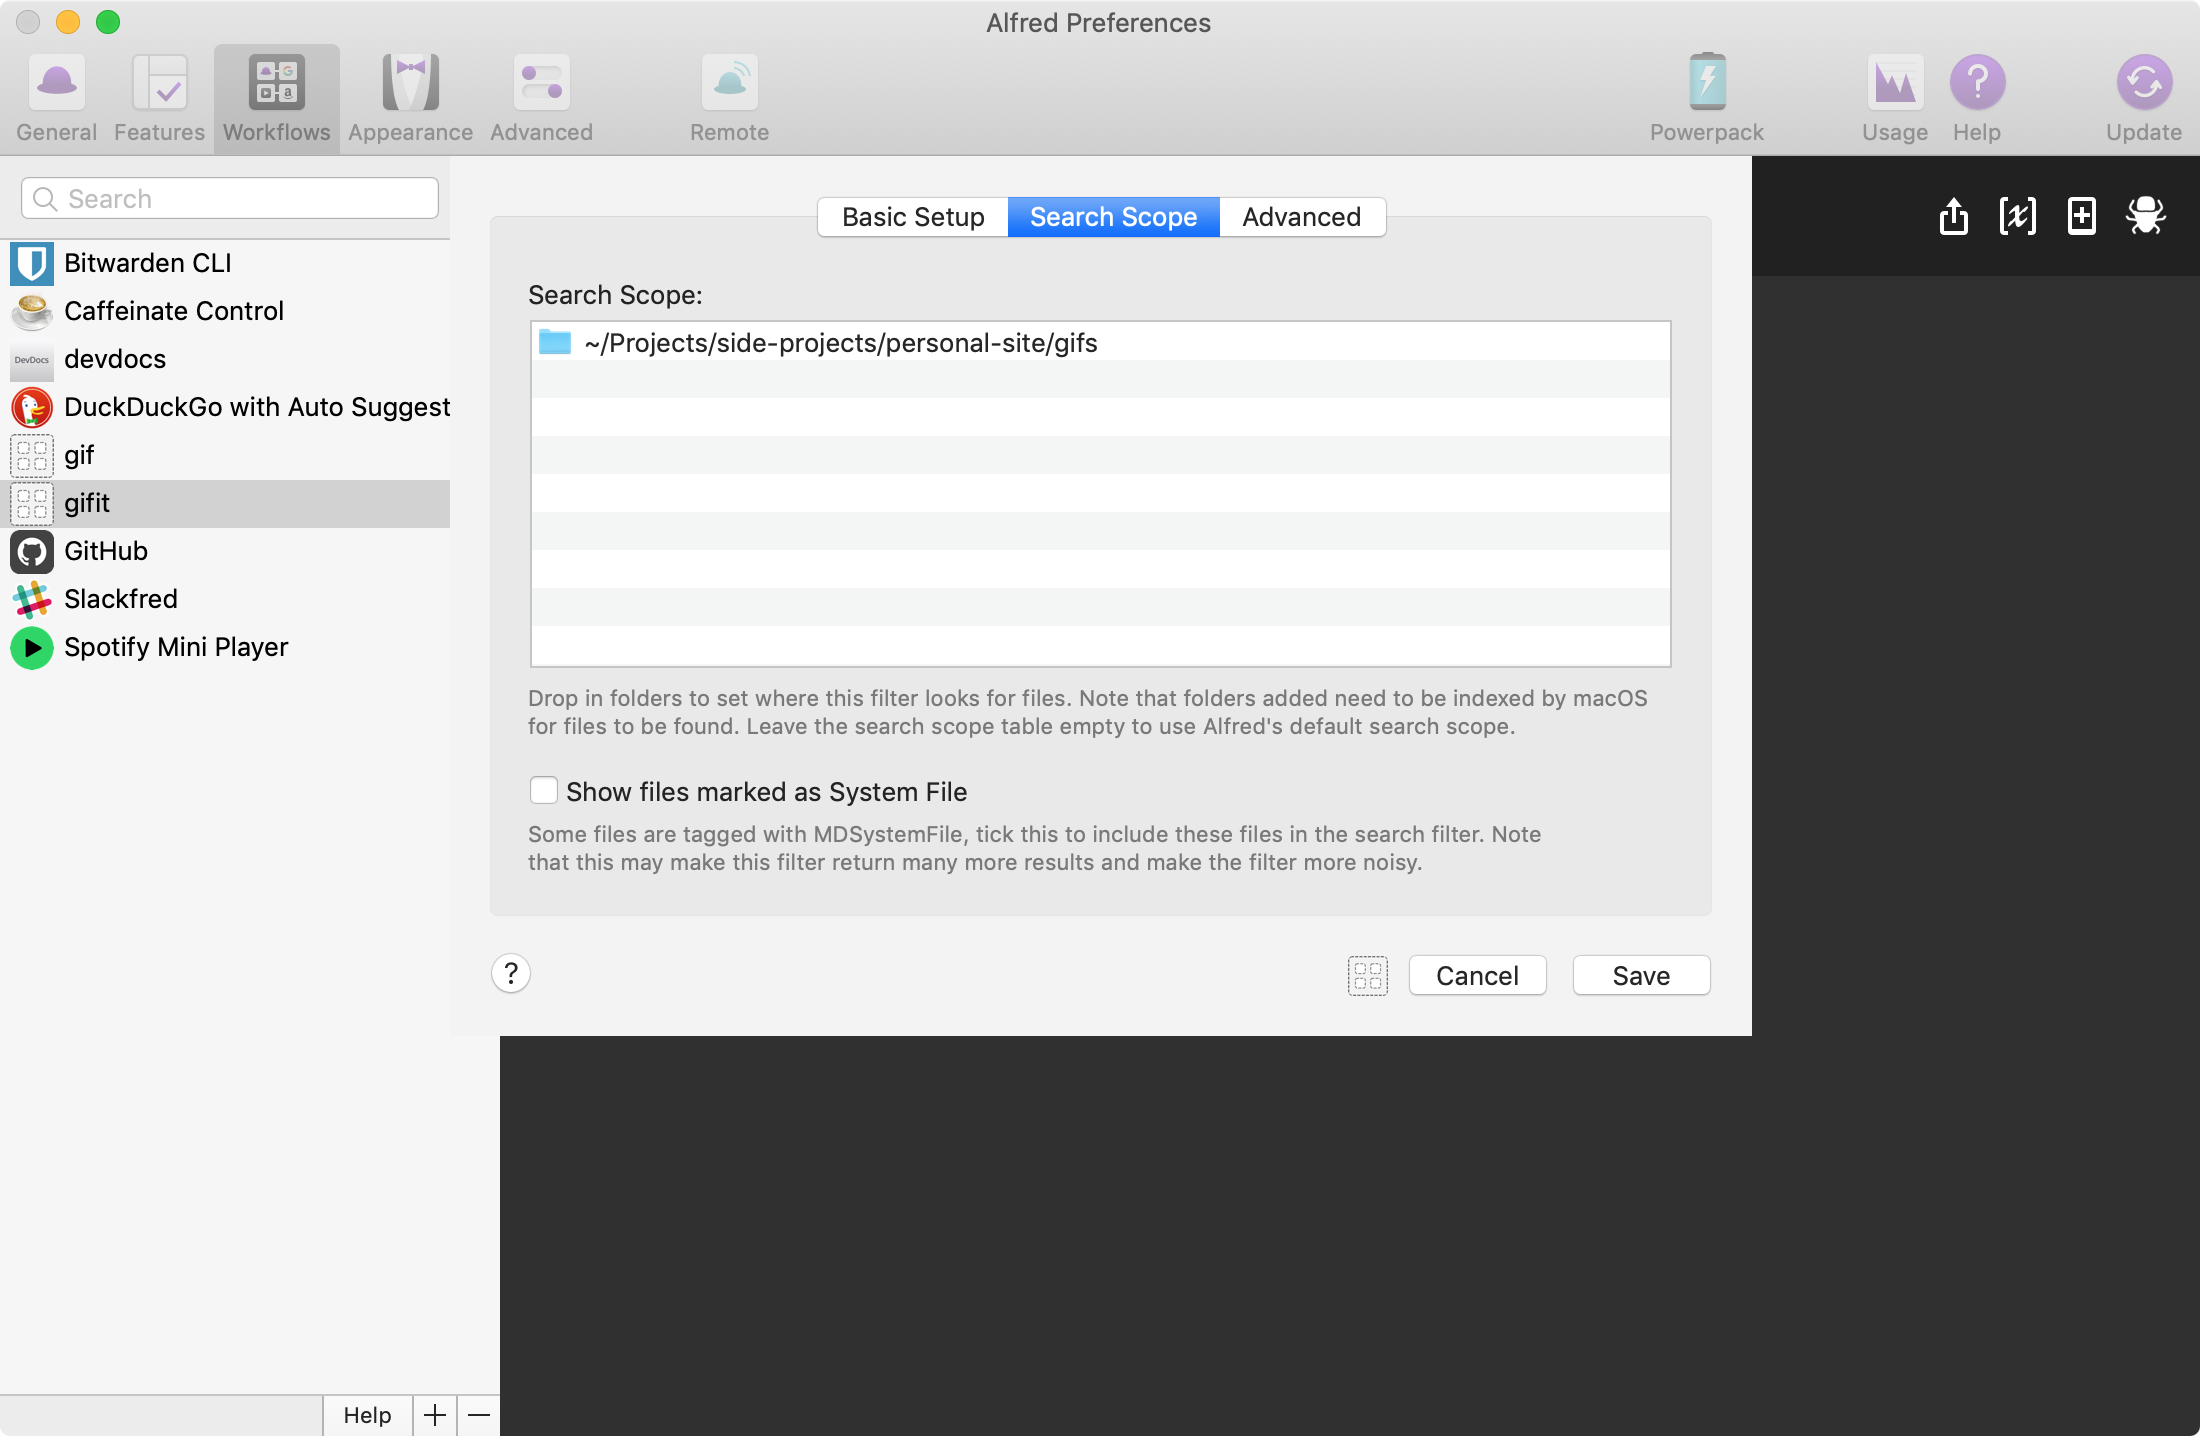Select the personal-site/gifs folder row
The width and height of the screenshot is (2200, 1436).
(x=1100, y=342)
